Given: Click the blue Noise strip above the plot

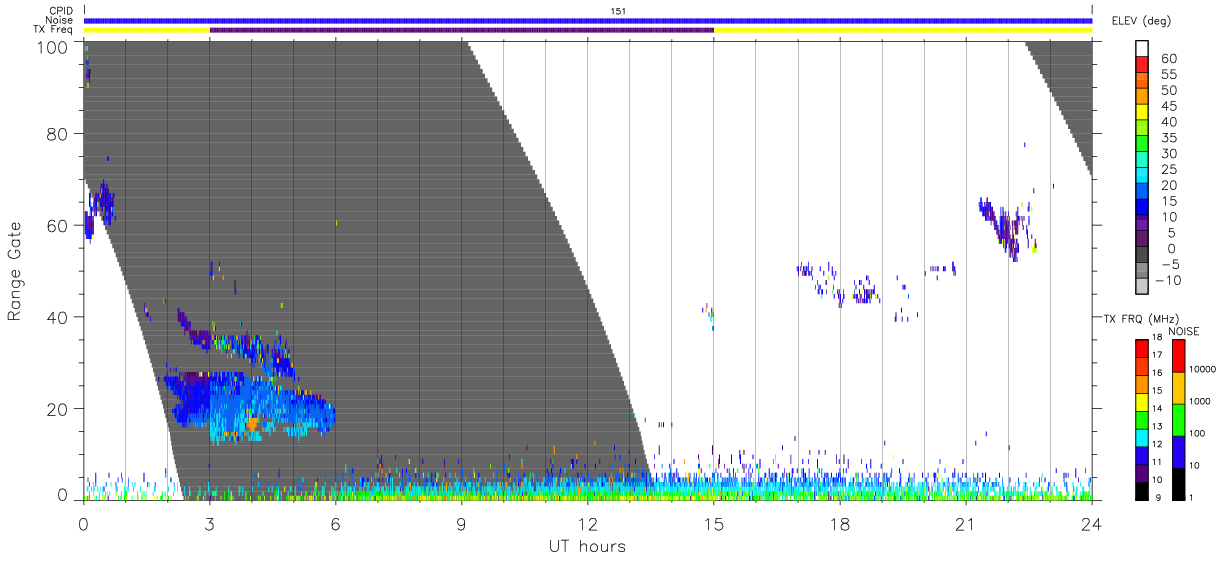Looking at the screenshot, I should click(588, 20).
